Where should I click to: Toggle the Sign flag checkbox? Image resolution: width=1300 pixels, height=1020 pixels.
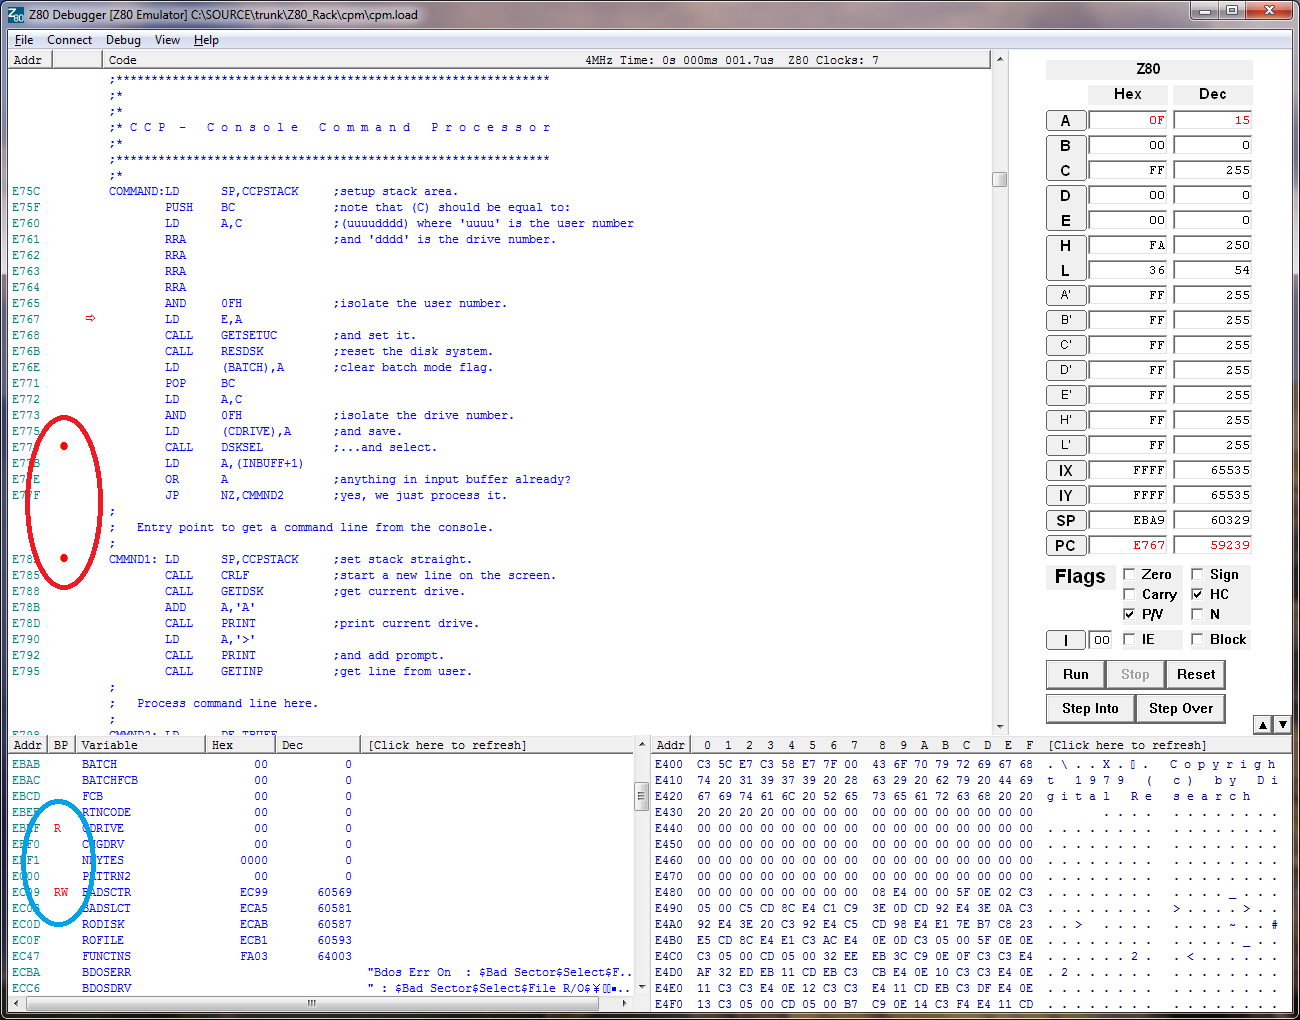pyautogui.click(x=1197, y=574)
